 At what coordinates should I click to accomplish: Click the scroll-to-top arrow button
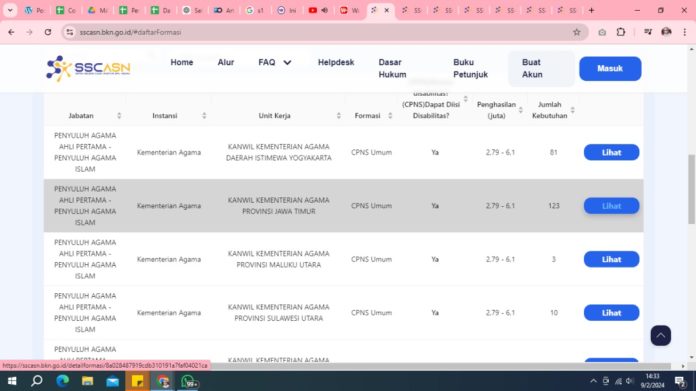(x=660, y=336)
